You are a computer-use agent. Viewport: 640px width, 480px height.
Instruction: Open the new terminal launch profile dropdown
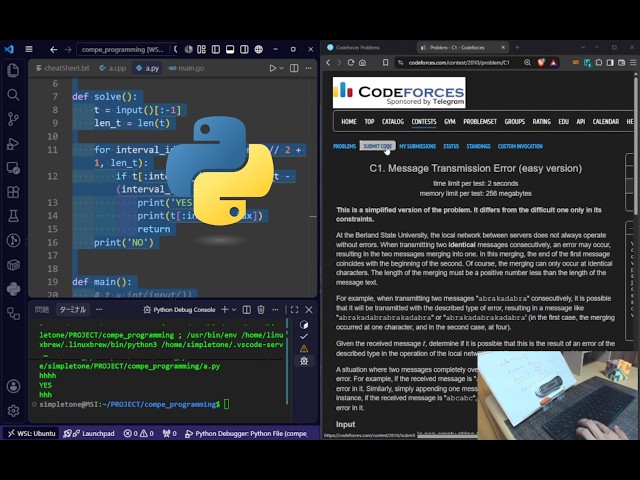point(234,310)
